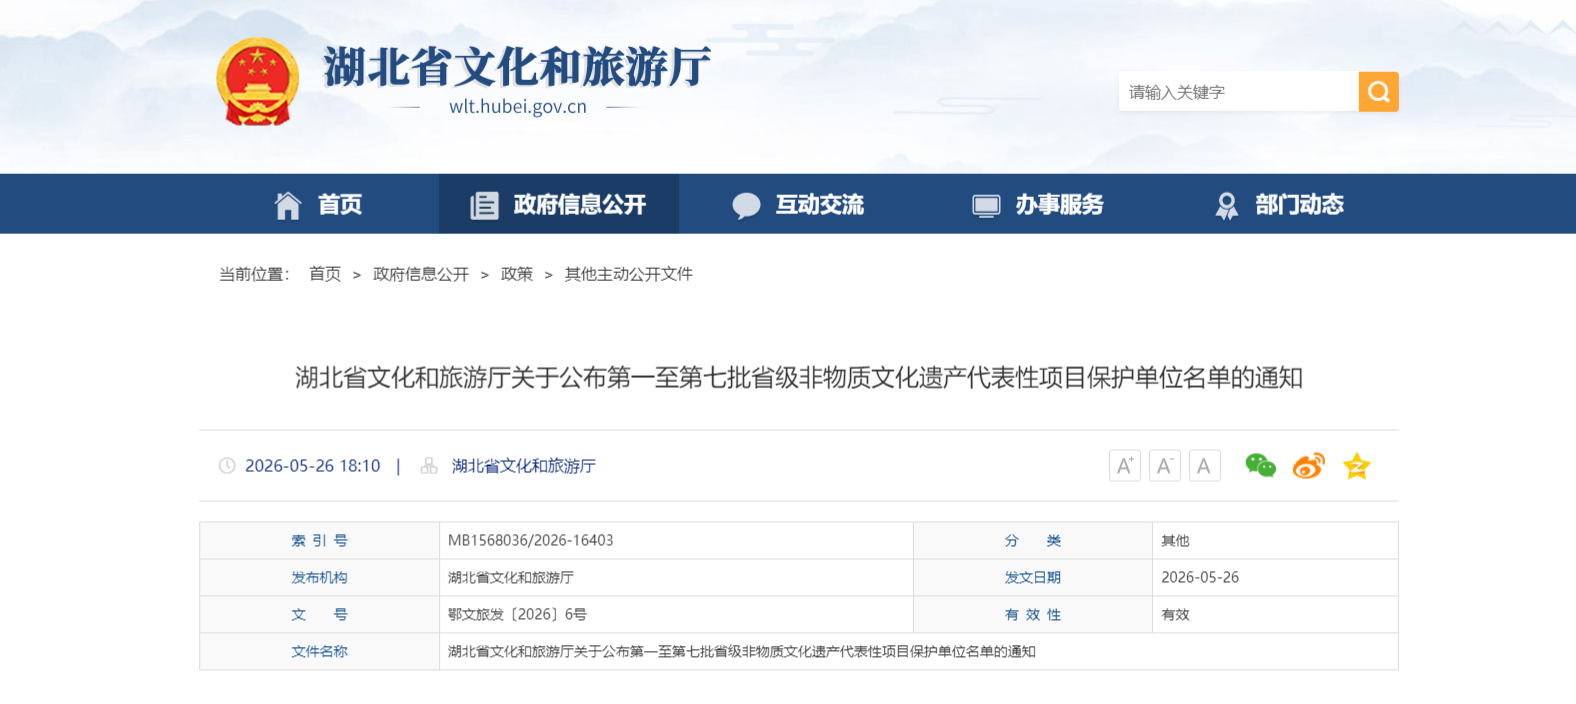This screenshot has height=704, width=1576.
Task: Click the 当前位置 breadcrumb label
Action: pos(254,274)
